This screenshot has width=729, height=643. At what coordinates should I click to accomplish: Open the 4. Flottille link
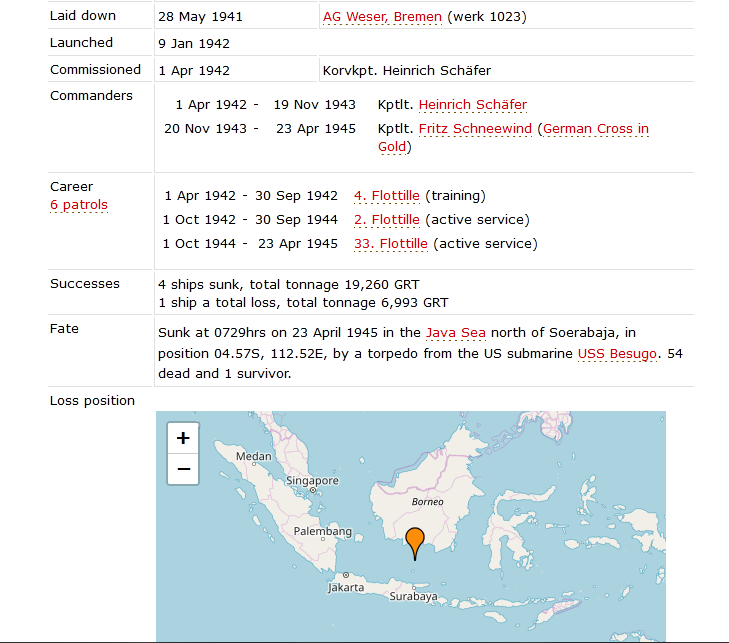(x=387, y=196)
